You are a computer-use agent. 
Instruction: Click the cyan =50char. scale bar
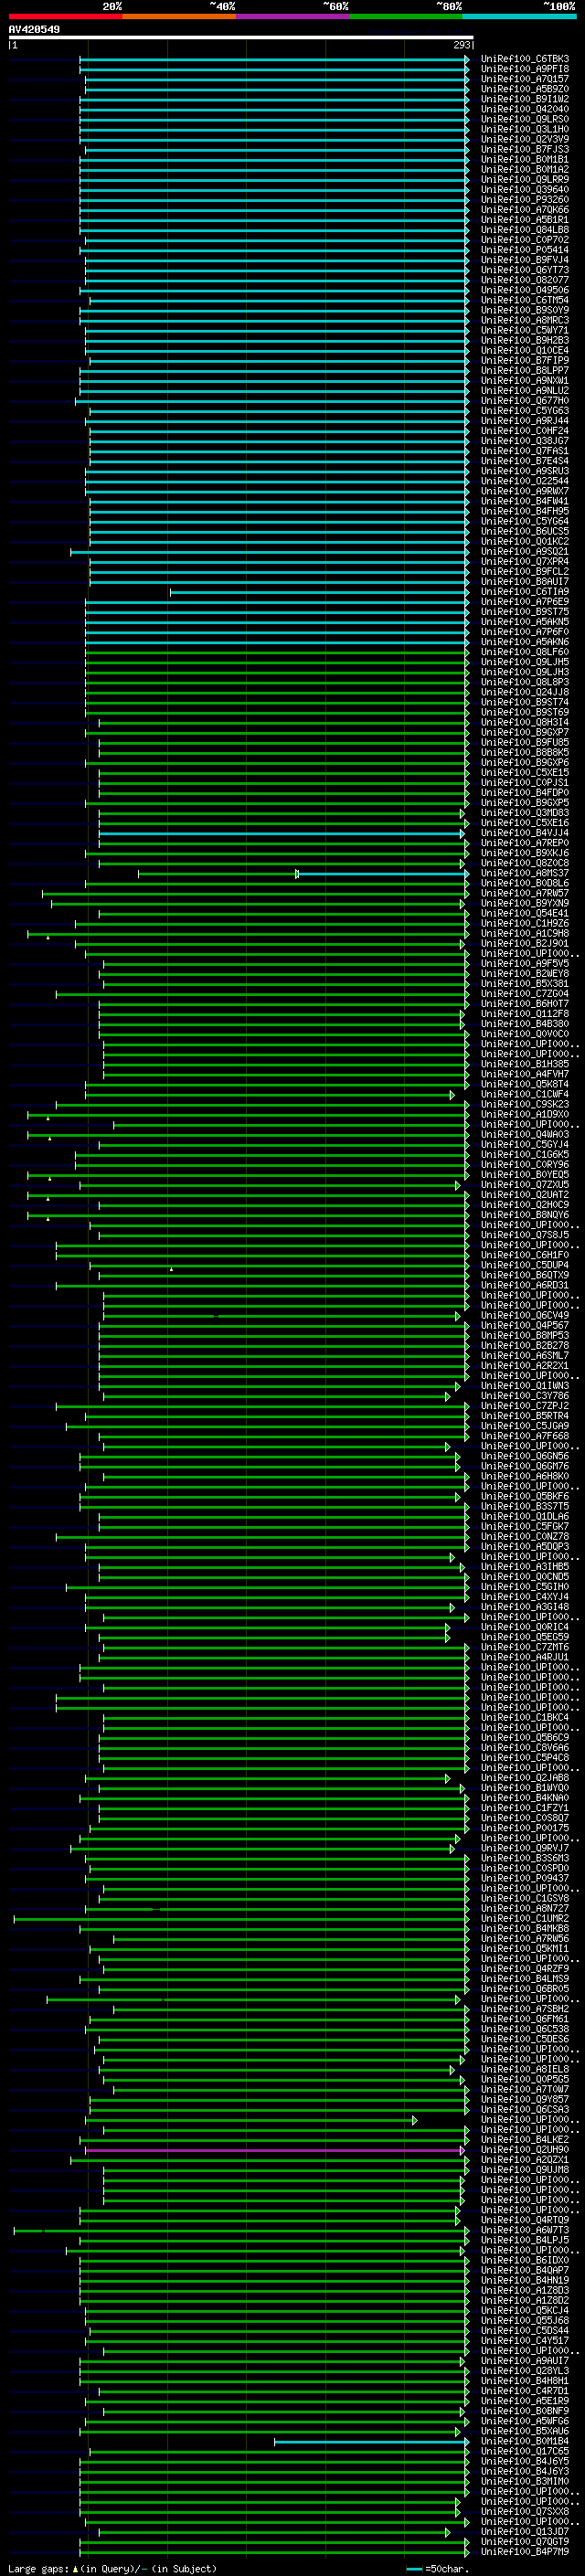pos(414,2569)
